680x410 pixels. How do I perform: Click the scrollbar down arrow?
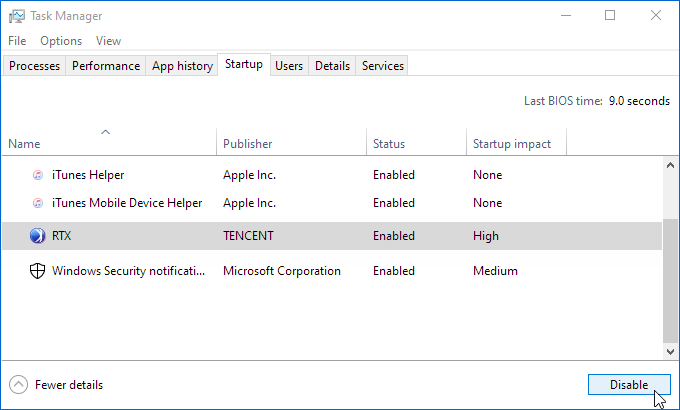(670, 351)
